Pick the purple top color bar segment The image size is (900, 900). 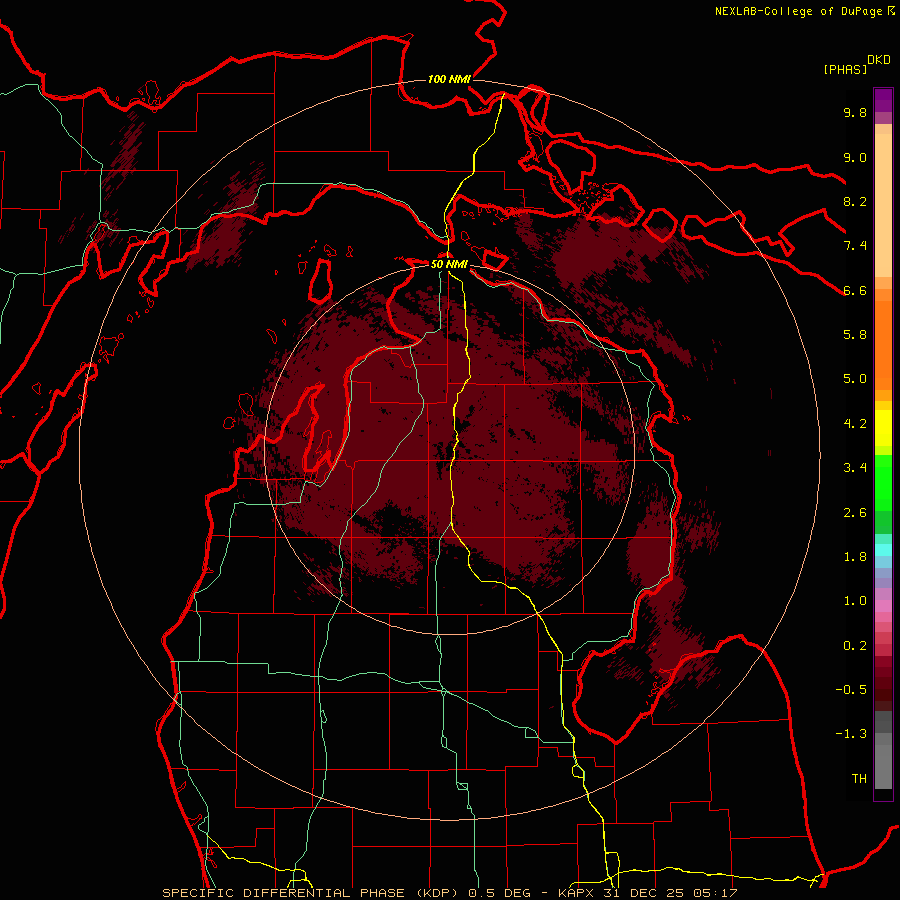[883, 100]
